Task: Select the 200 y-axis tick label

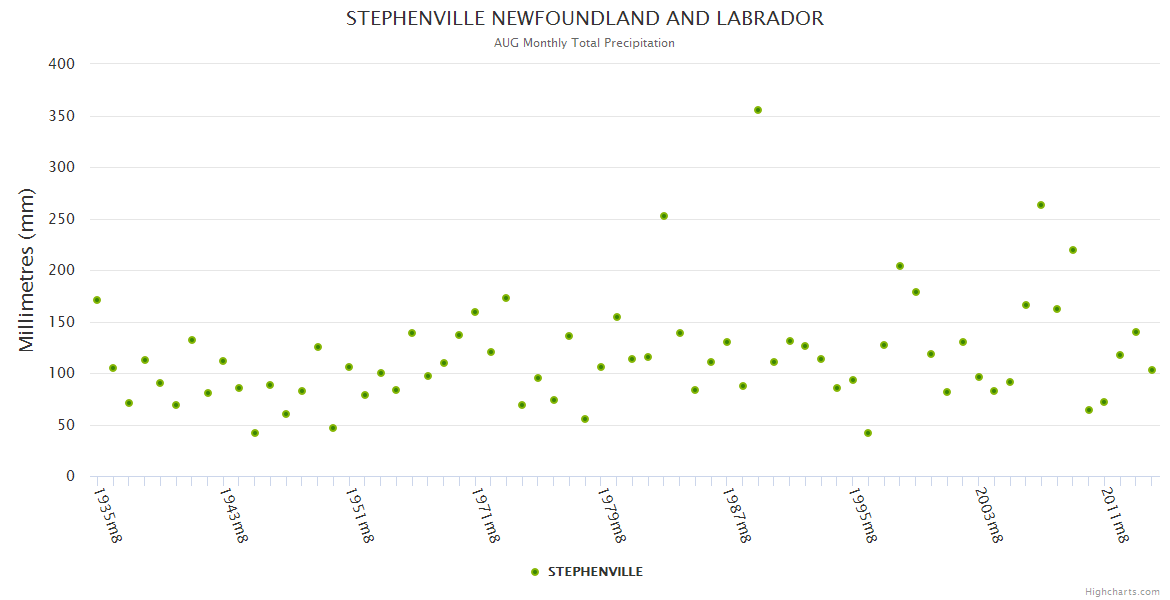Action: [x=62, y=270]
